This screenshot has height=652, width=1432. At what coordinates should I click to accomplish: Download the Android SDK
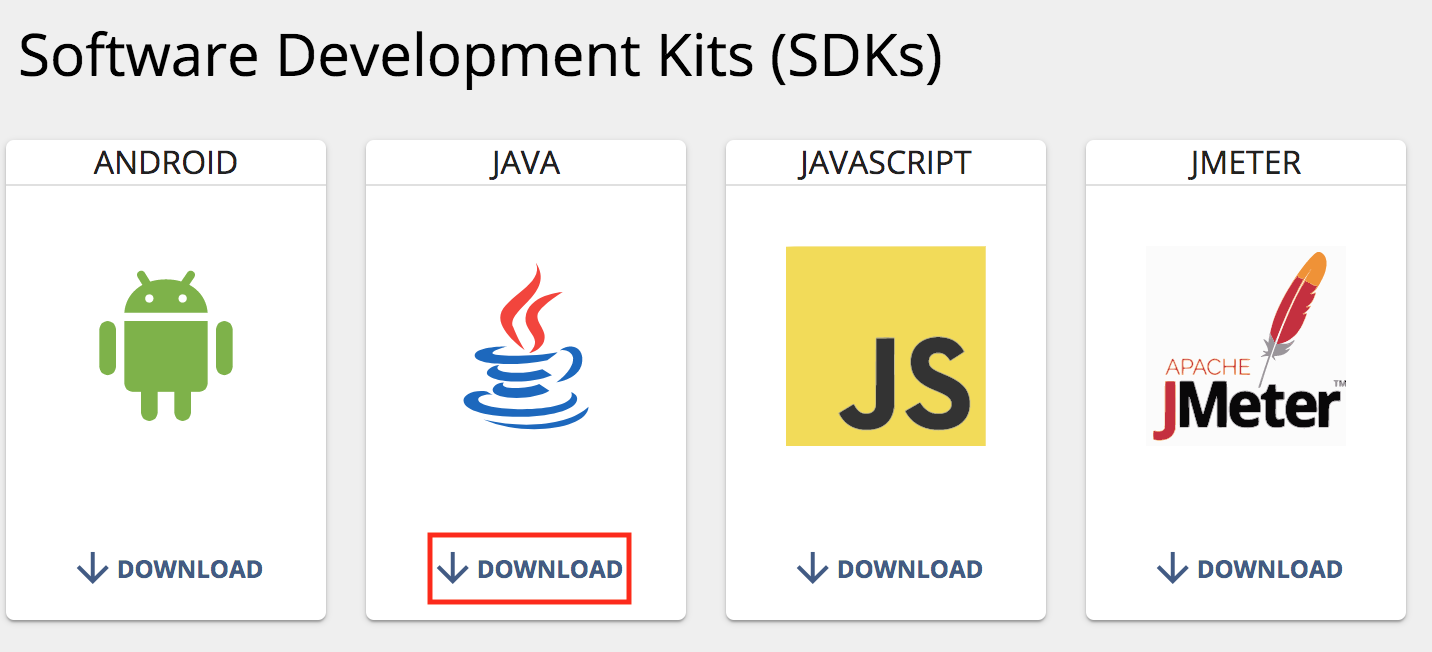(x=170, y=569)
